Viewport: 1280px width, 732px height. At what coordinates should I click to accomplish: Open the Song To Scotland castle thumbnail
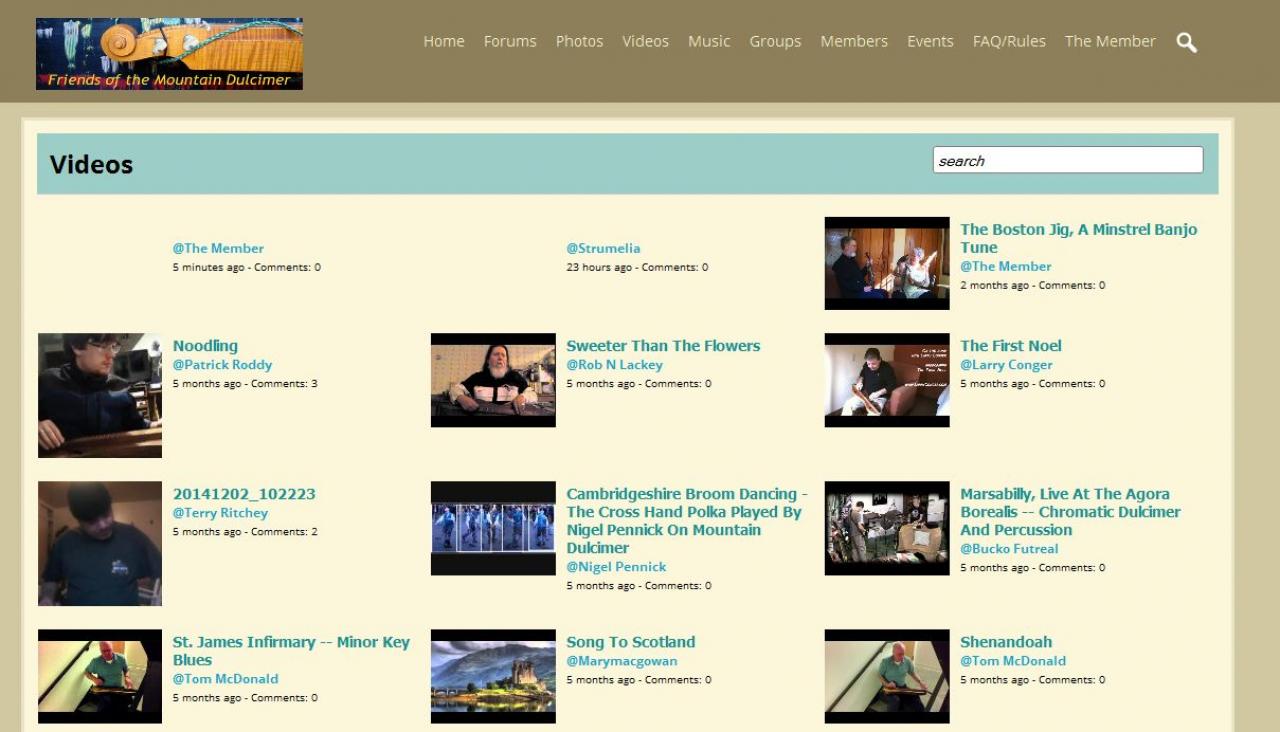coord(493,675)
